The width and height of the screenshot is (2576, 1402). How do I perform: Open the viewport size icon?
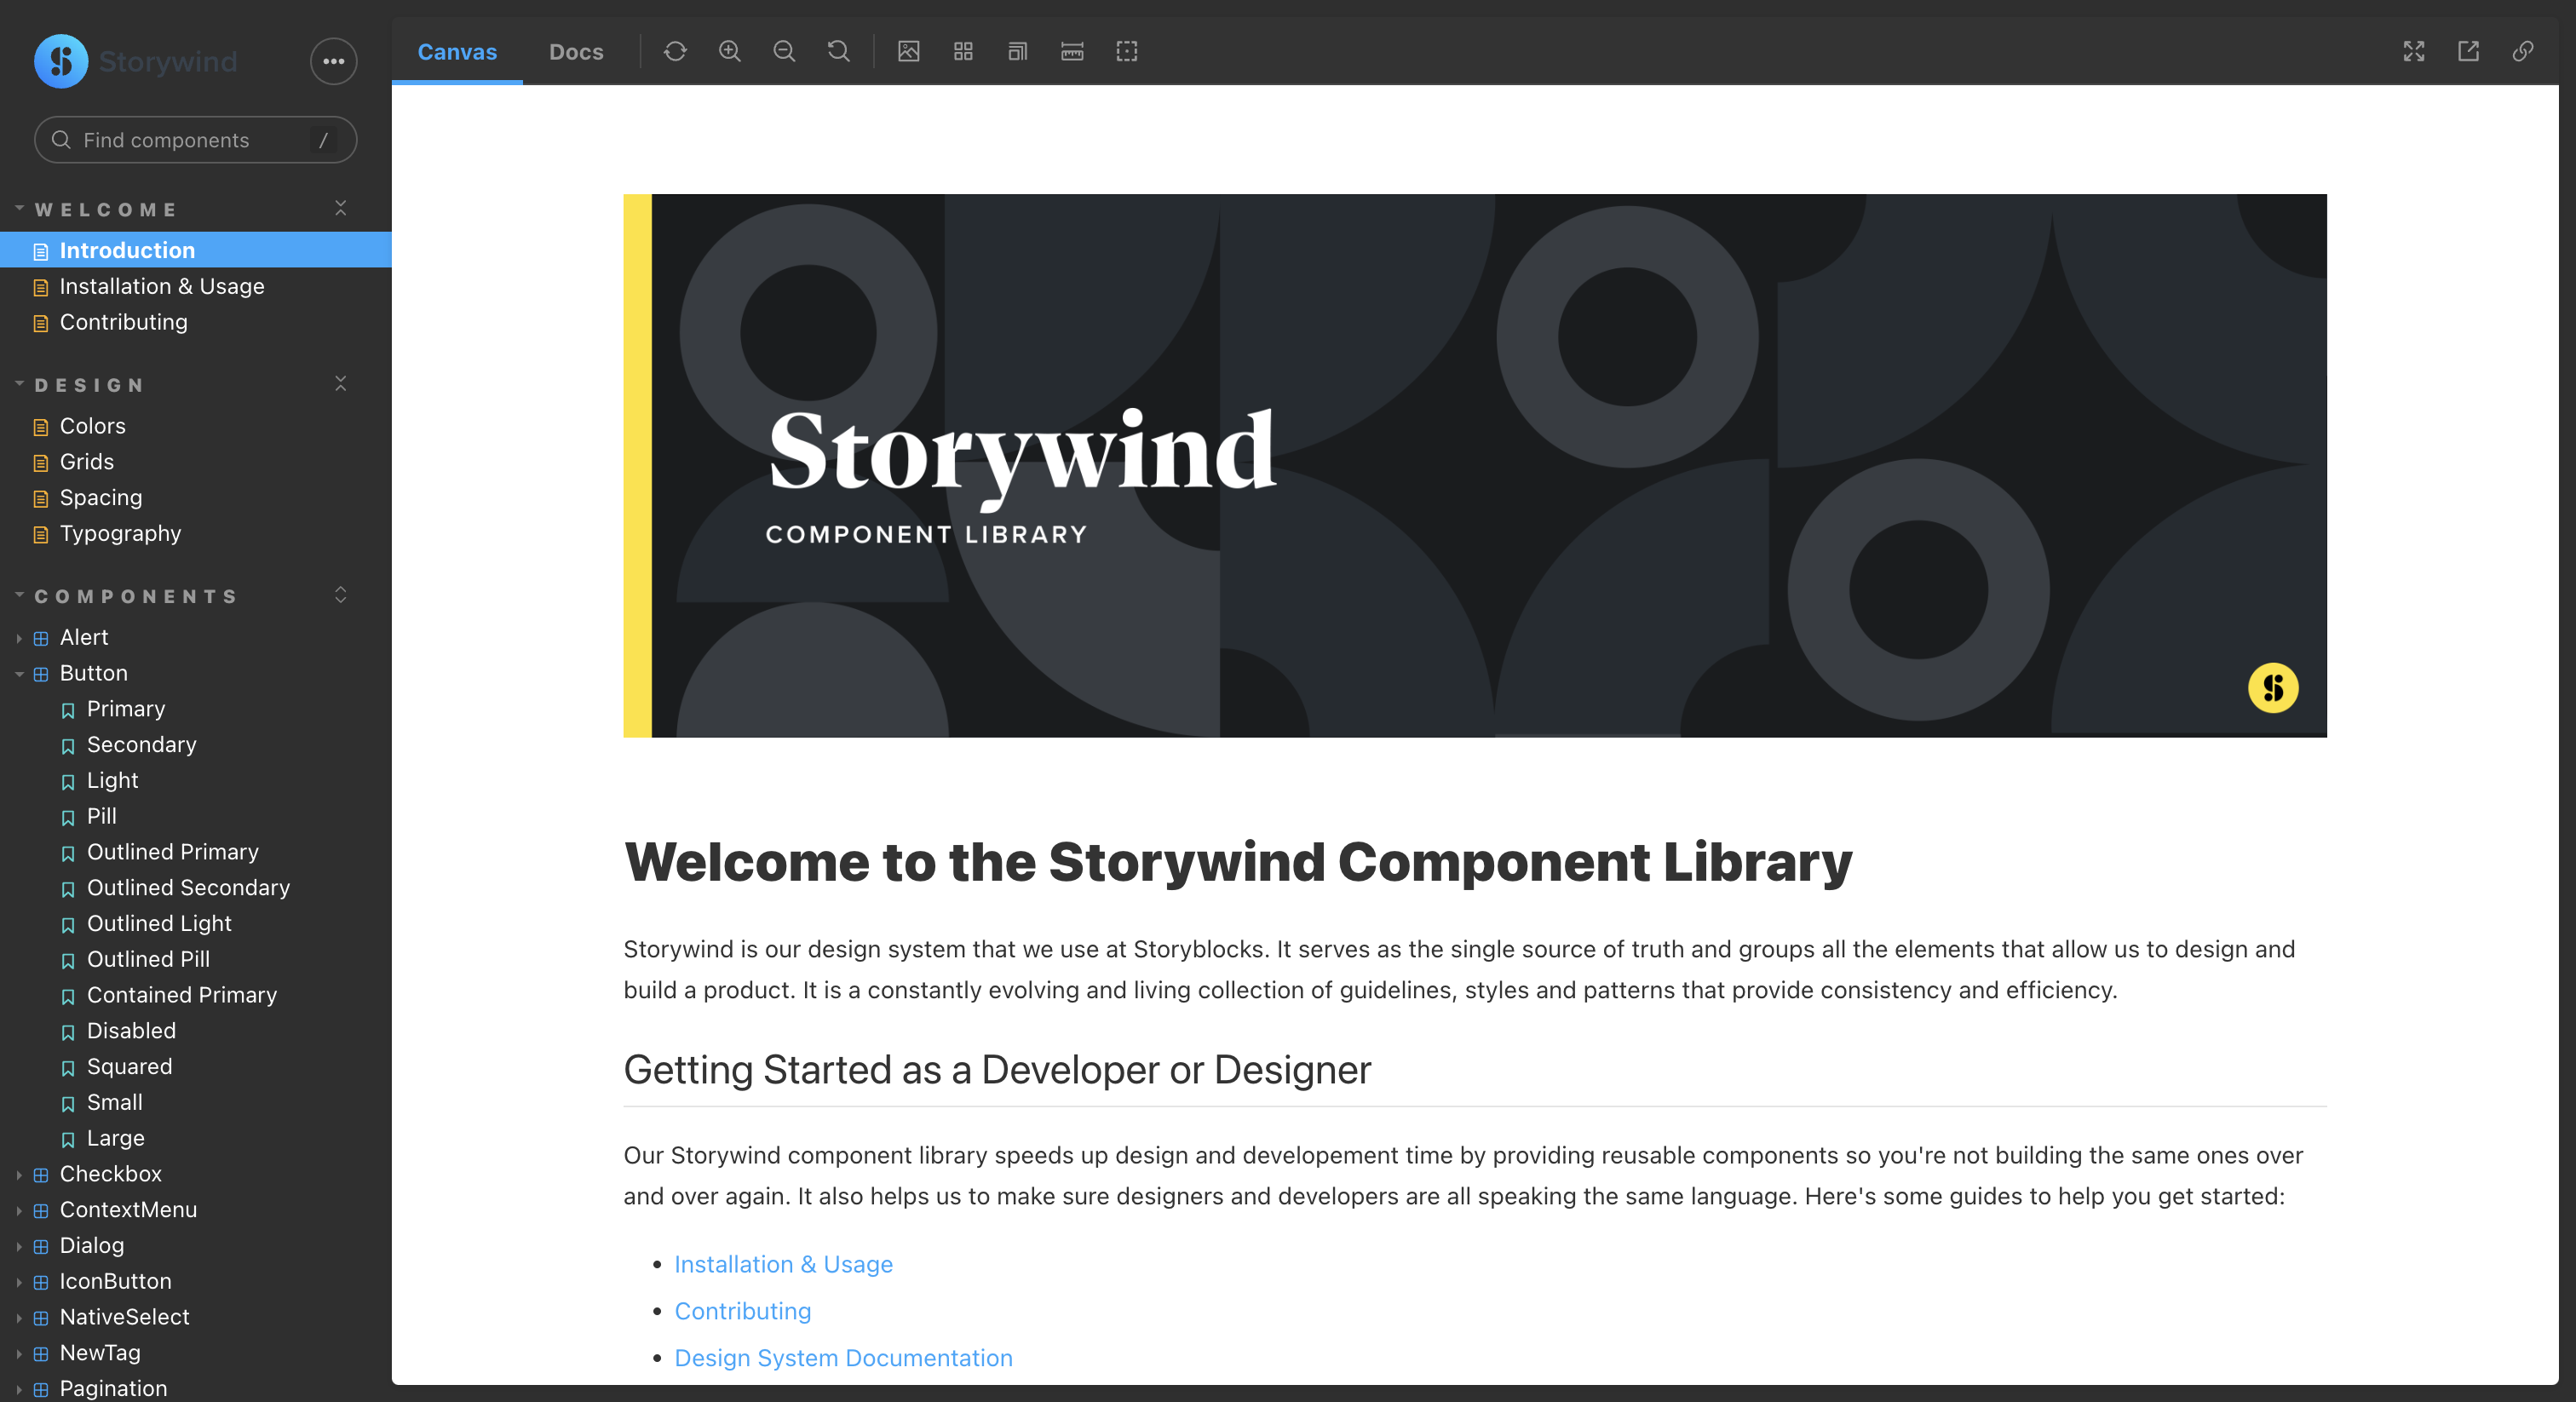tap(1017, 51)
